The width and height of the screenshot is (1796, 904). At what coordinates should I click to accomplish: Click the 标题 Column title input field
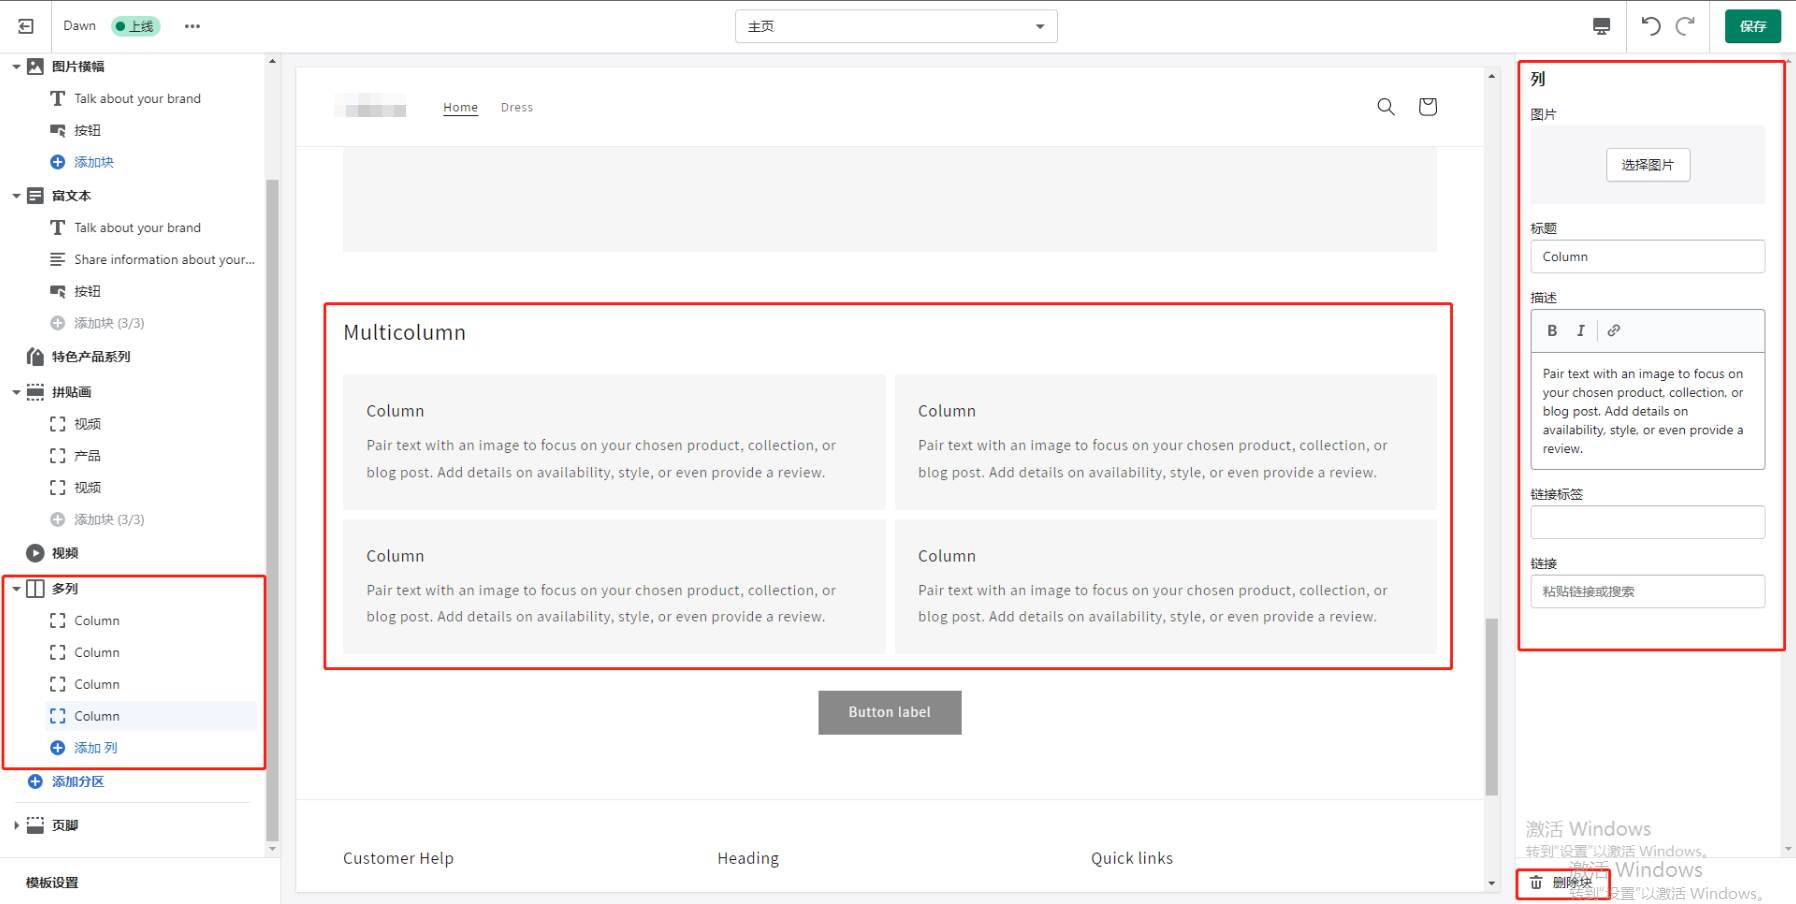[x=1647, y=257]
